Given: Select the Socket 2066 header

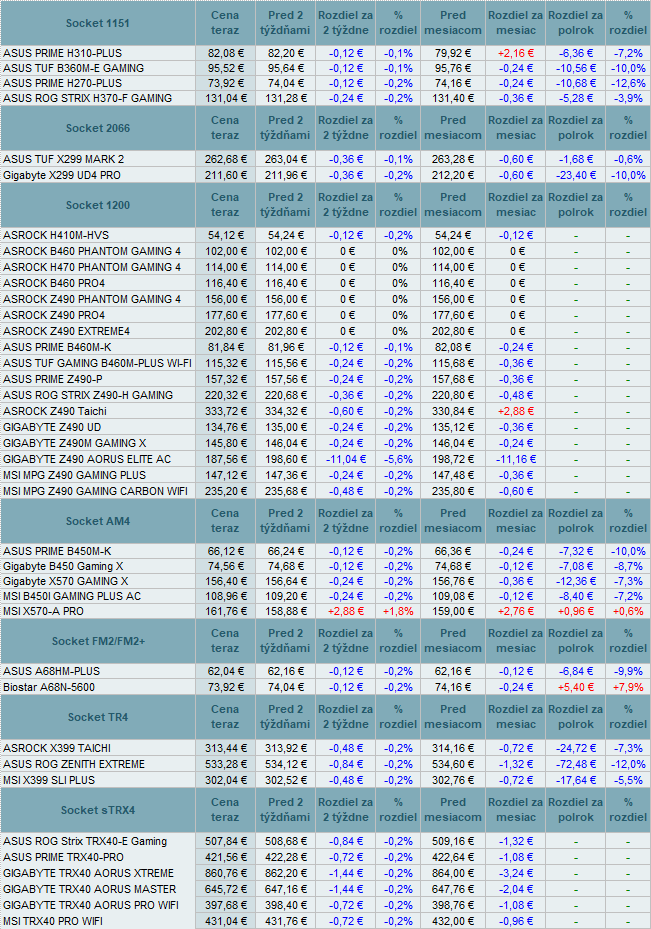Looking at the screenshot, I should click(98, 128).
